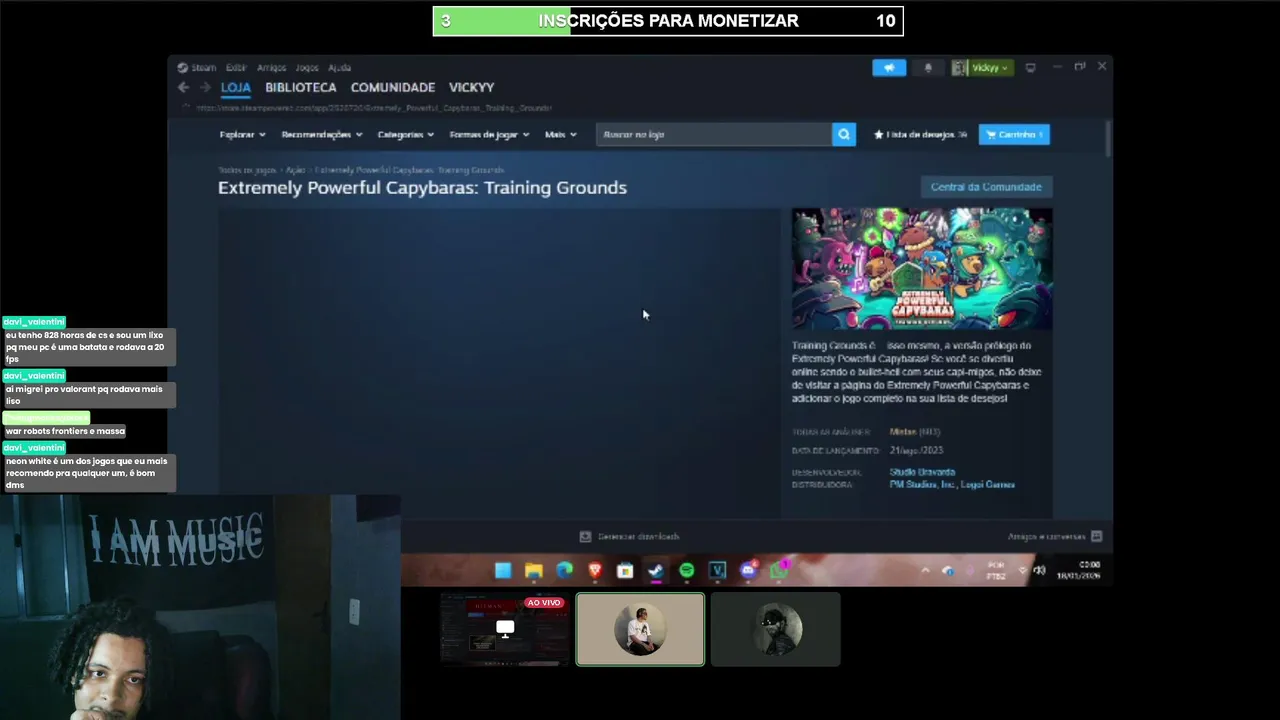Image resolution: width=1280 pixels, height=720 pixels.
Task: Click the Steam icon in the taskbar
Action: click(x=656, y=570)
